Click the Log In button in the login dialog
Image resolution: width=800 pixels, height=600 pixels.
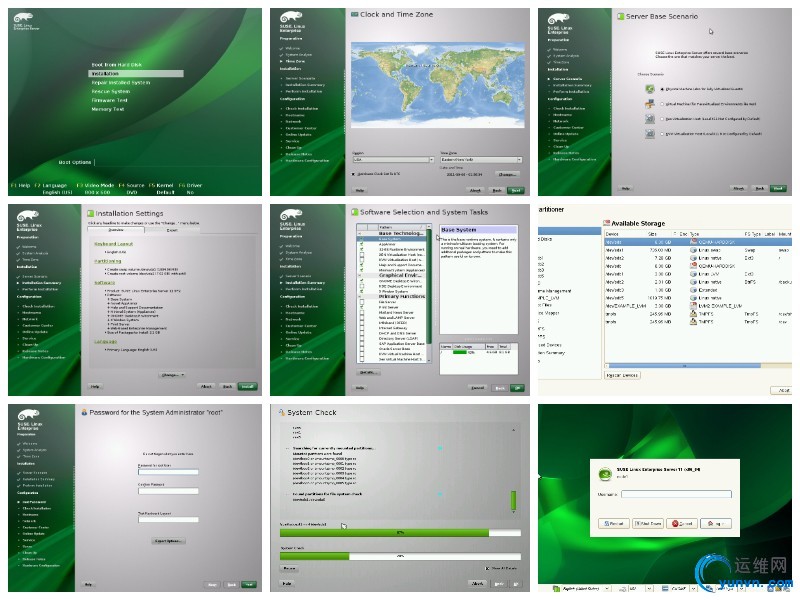(x=716, y=523)
